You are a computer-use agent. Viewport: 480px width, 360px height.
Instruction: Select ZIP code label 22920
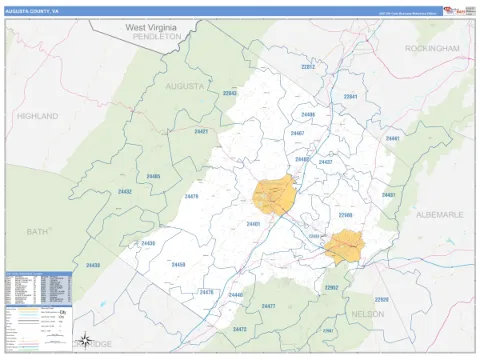(382, 300)
